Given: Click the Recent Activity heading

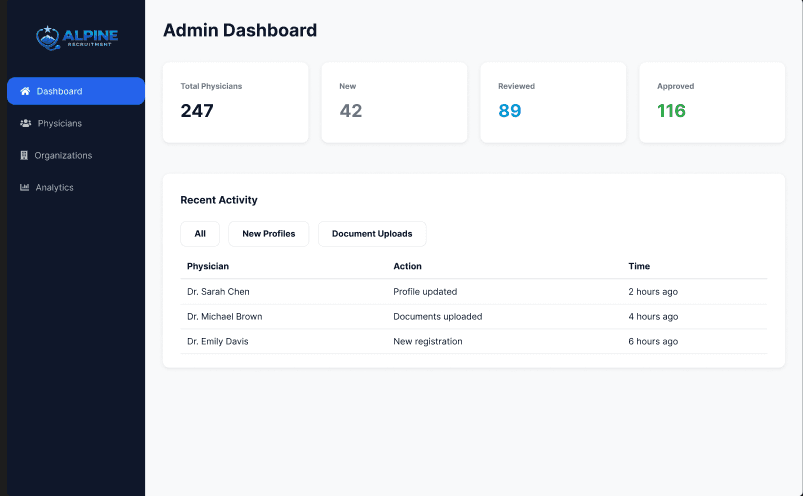Looking at the screenshot, I should click(x=219, y=200).
